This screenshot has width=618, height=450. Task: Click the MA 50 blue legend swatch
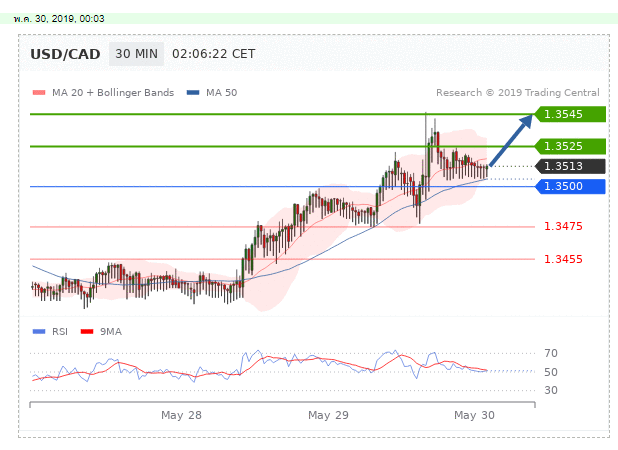[193, 93]
